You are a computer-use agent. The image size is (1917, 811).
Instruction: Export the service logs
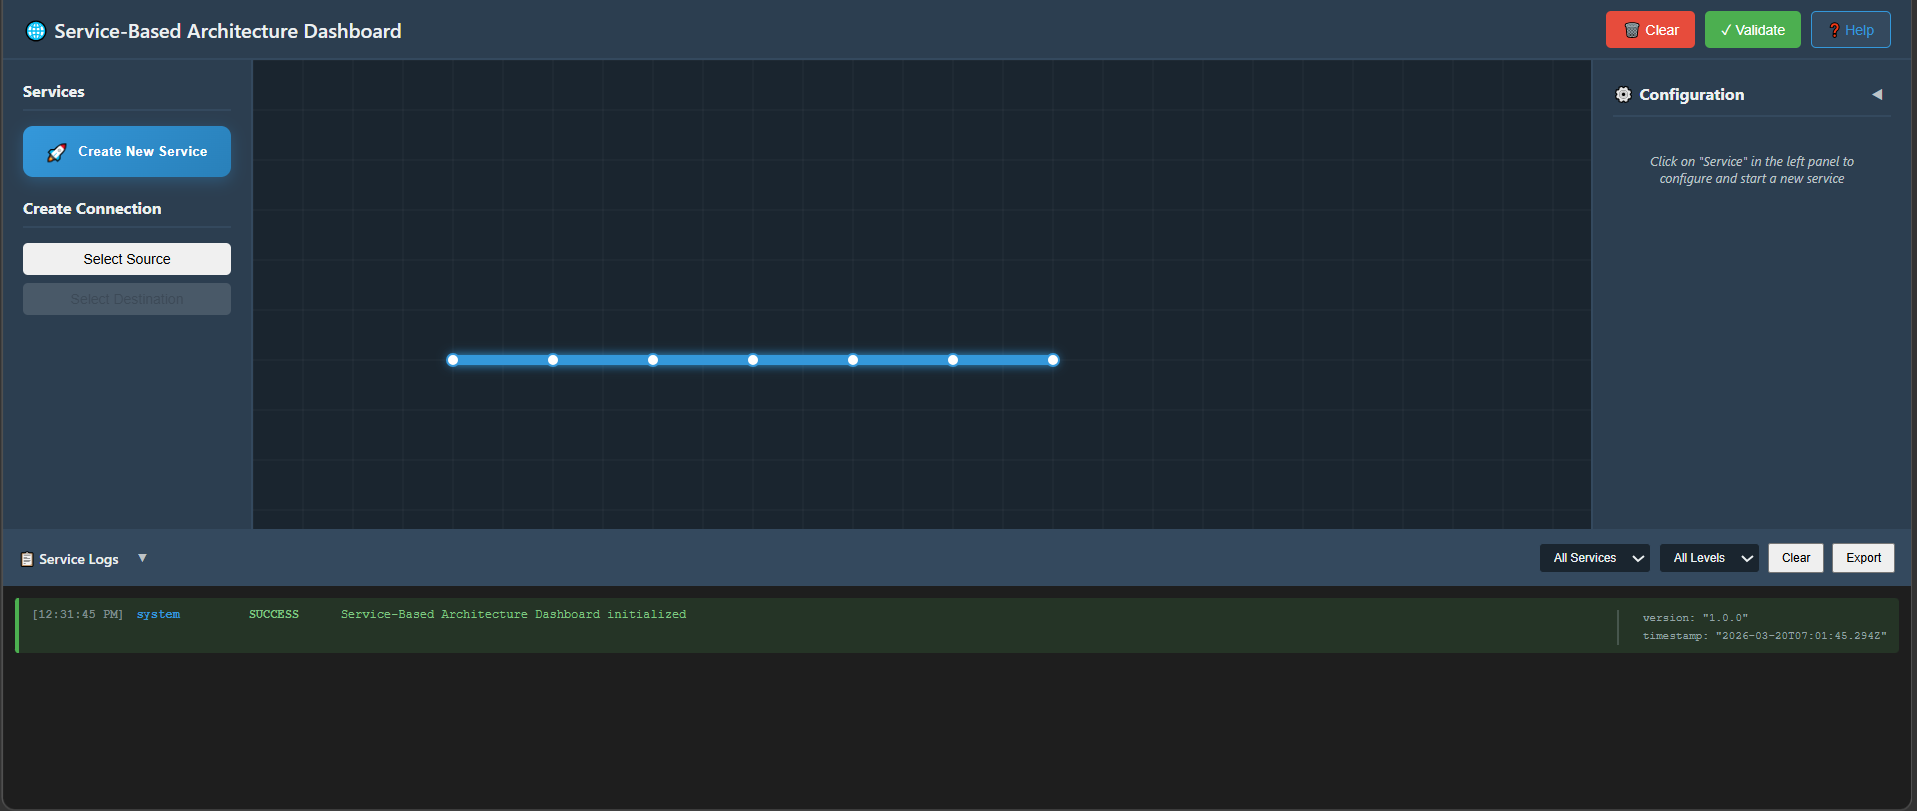pos(1863,558)
